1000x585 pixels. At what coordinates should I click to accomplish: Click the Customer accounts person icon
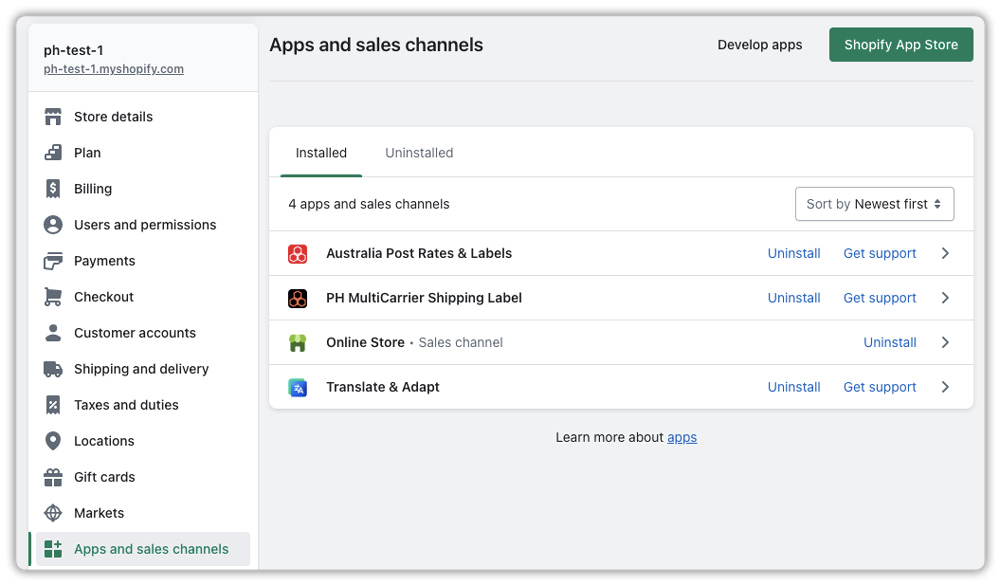pos(53,333)
